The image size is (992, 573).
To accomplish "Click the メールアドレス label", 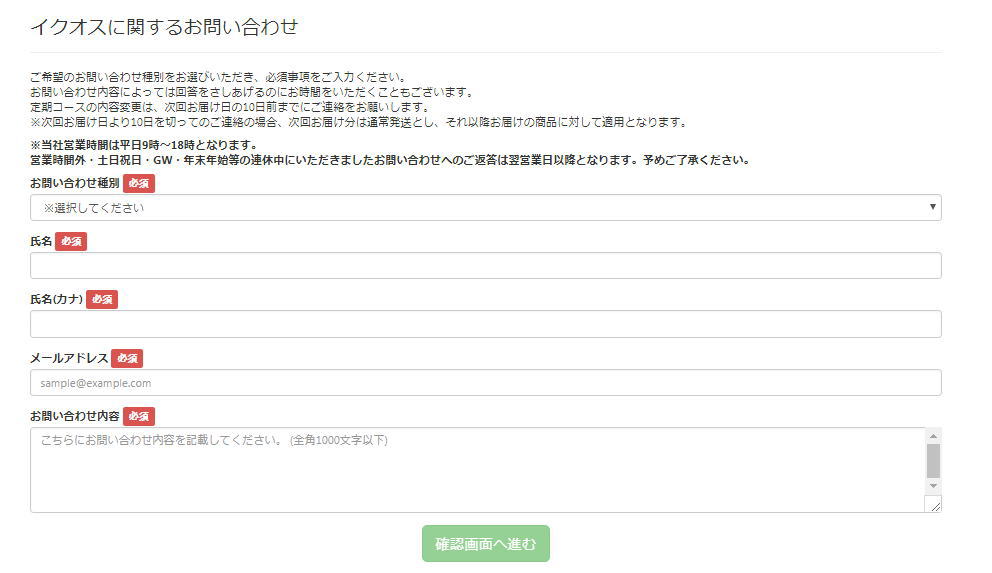I will [x=69, y=358].
